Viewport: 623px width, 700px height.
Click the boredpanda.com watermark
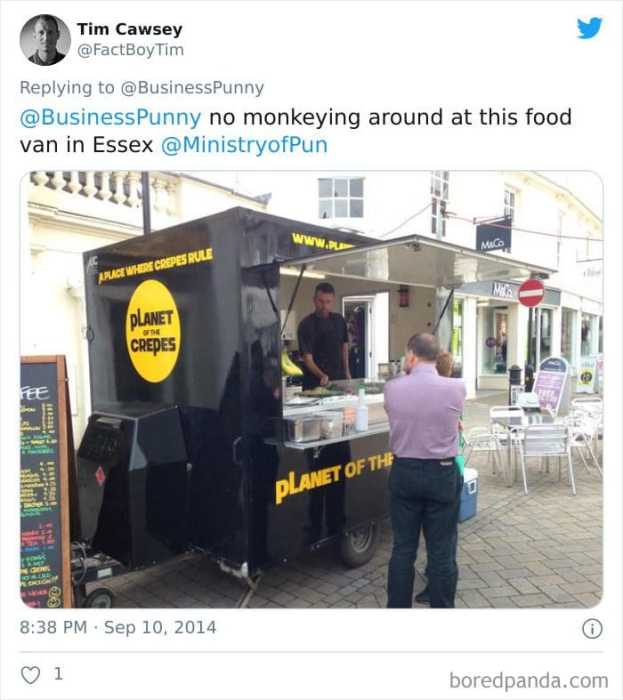528,681
